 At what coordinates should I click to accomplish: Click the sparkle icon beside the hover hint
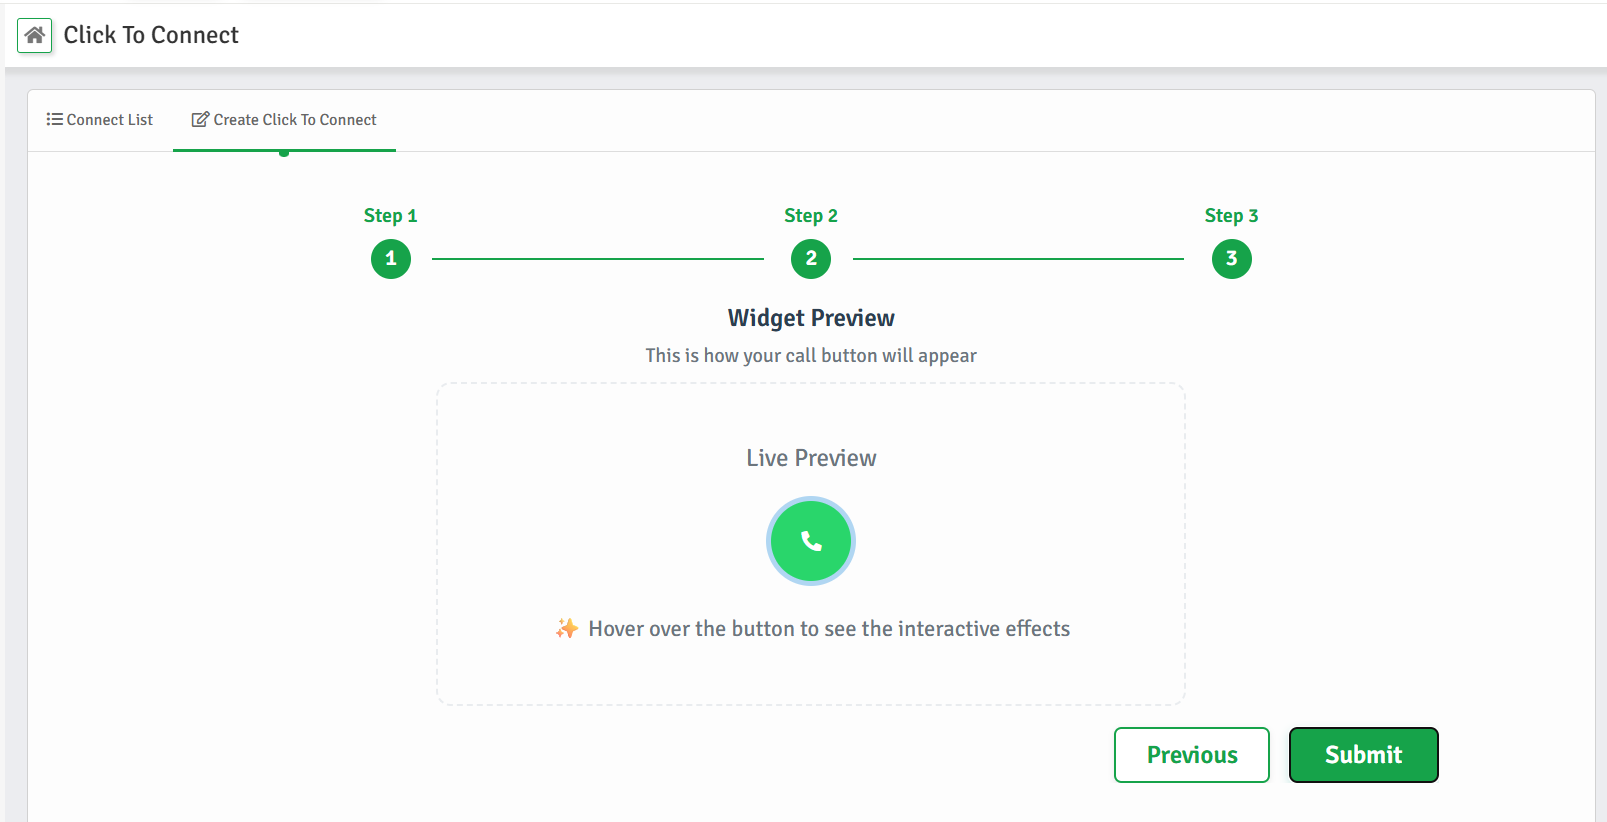tap(567, 628)
